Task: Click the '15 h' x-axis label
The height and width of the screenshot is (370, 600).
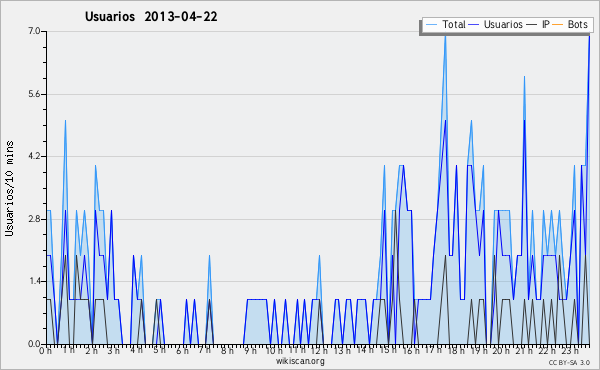Action: [x=388, y=350]
